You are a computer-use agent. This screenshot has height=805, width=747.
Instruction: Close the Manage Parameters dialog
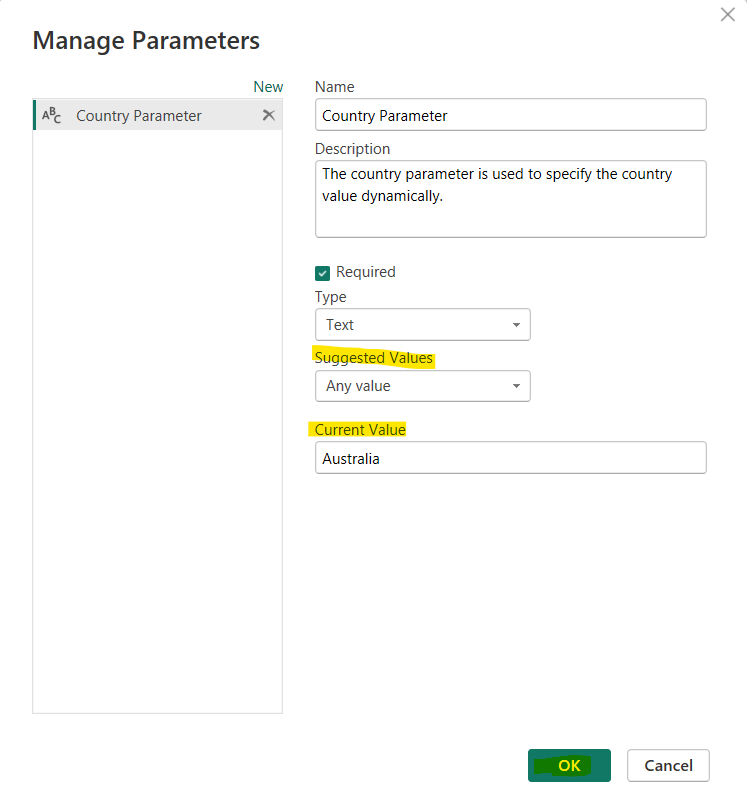(727, 14)
